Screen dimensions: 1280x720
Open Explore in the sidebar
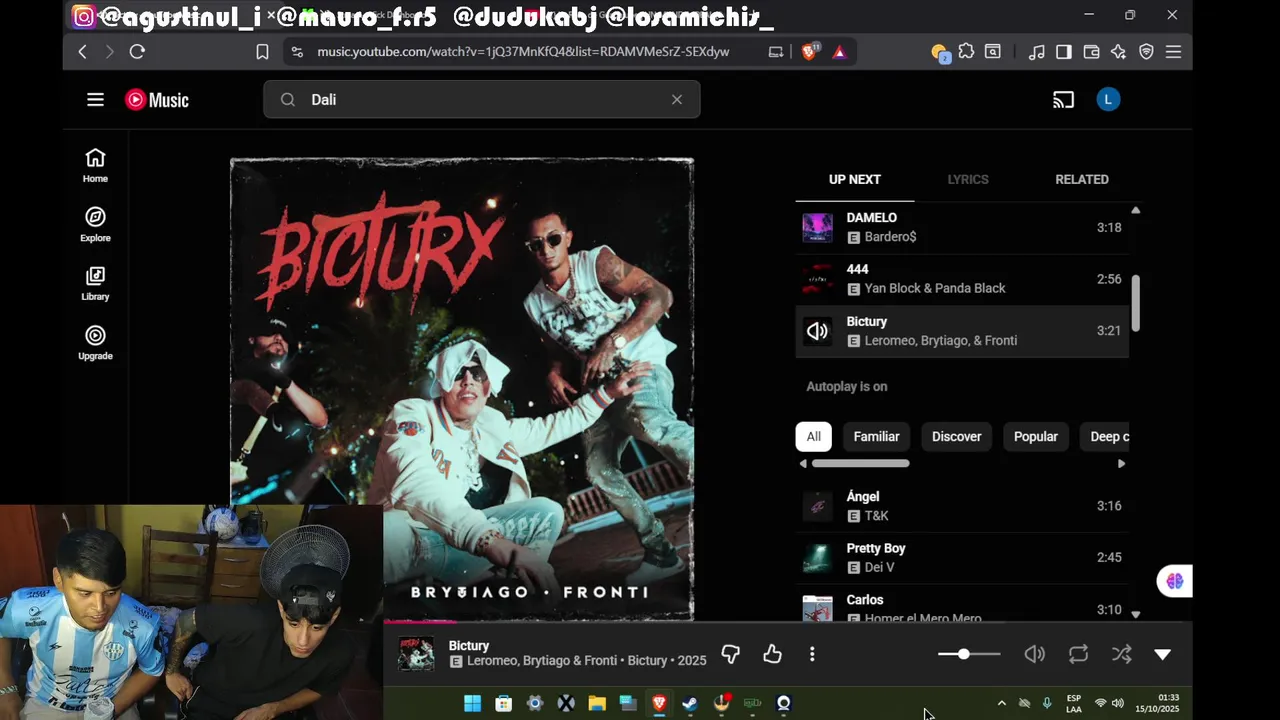coord(95,225)
